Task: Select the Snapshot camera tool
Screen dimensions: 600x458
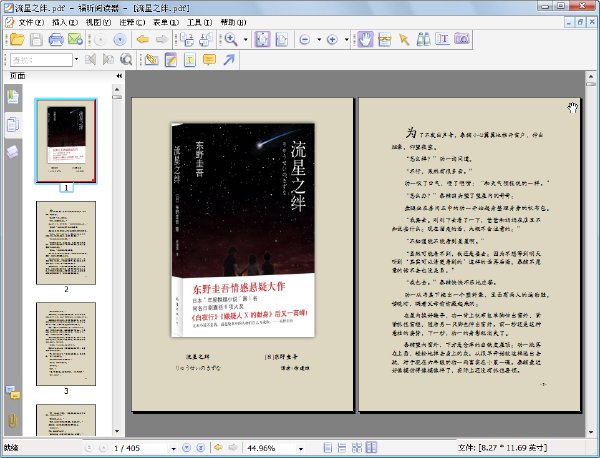Action: [462, 39]
